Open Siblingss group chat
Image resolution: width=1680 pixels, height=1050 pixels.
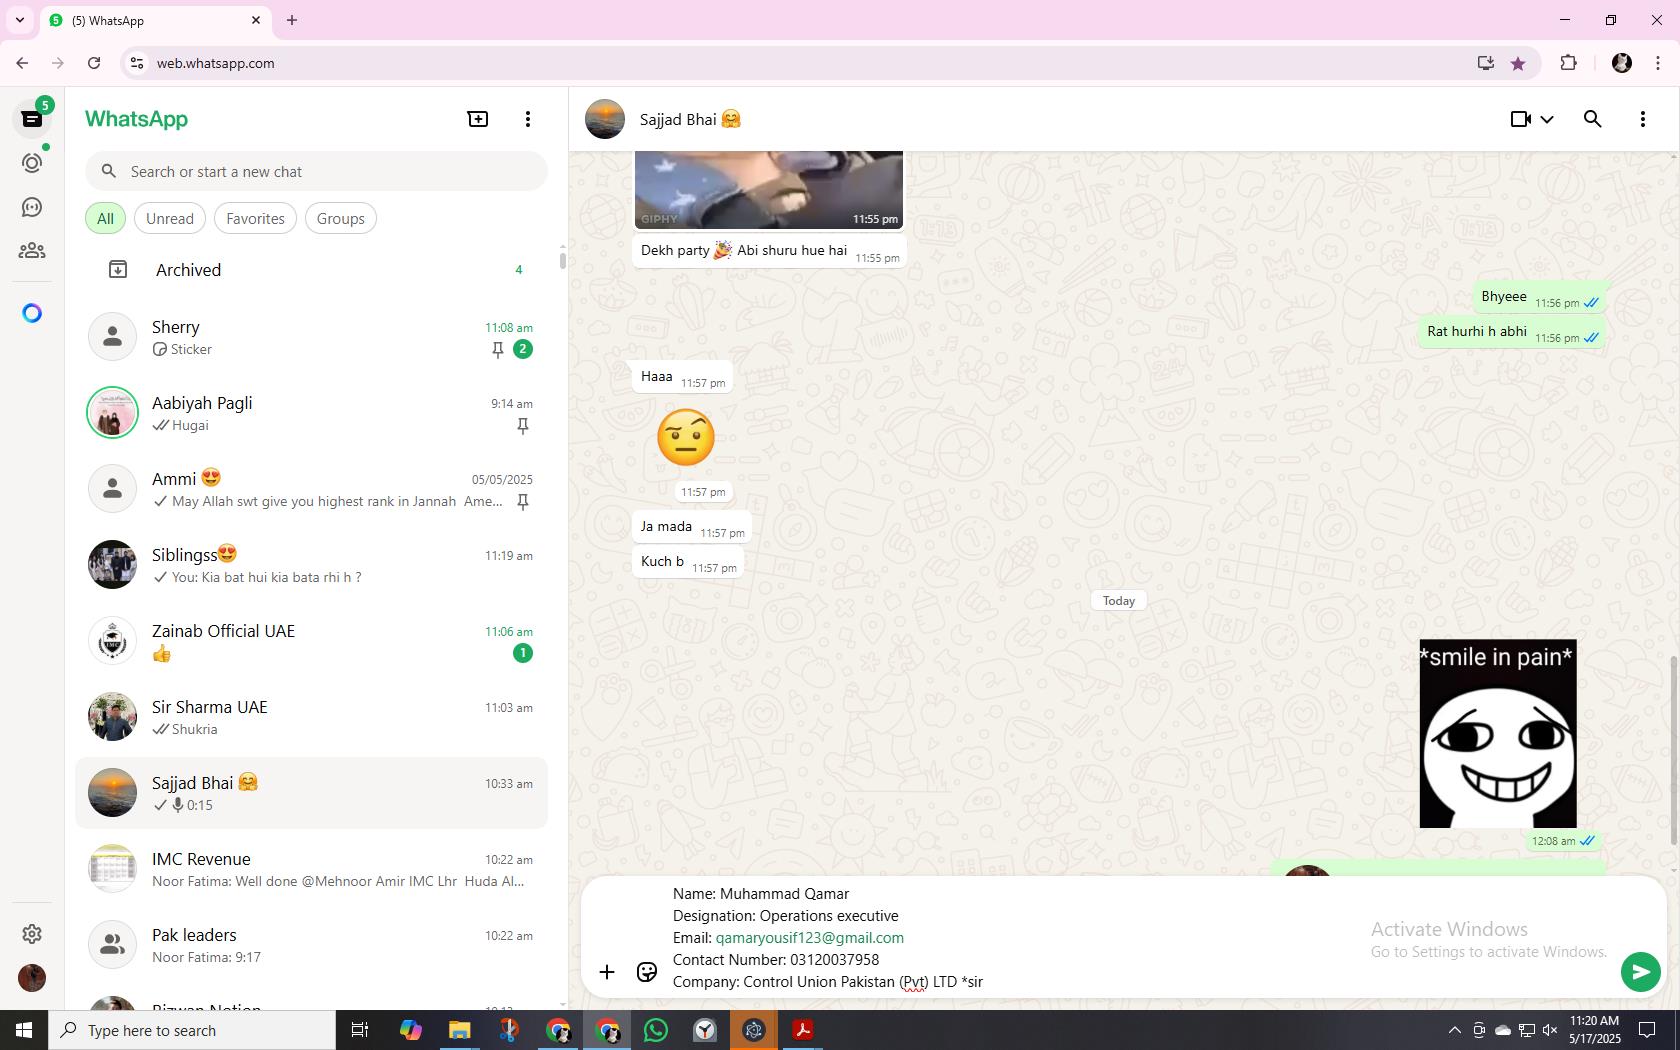click(312, 565)
